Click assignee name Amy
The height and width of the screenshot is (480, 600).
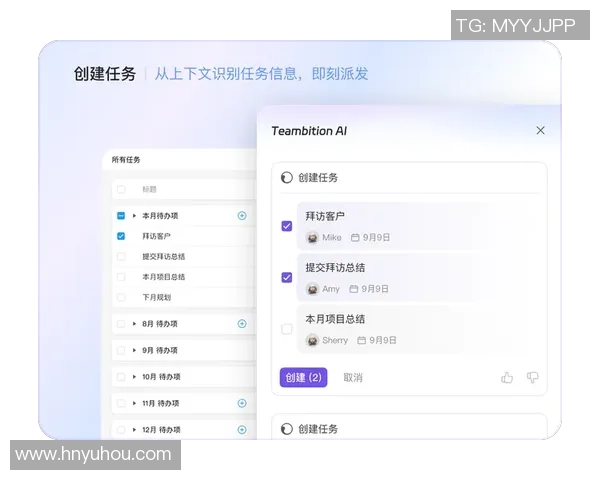(331, 289)
